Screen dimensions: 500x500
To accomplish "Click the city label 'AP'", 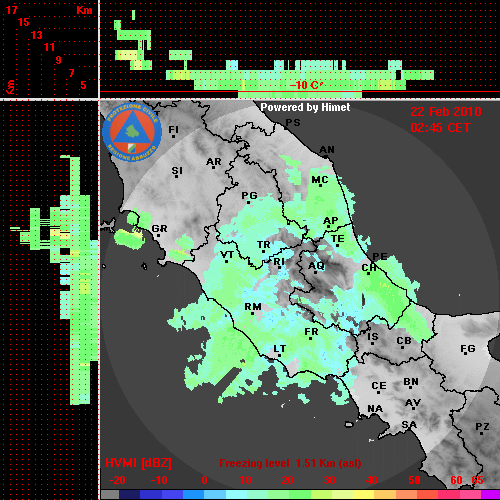I will pos(330,221).
